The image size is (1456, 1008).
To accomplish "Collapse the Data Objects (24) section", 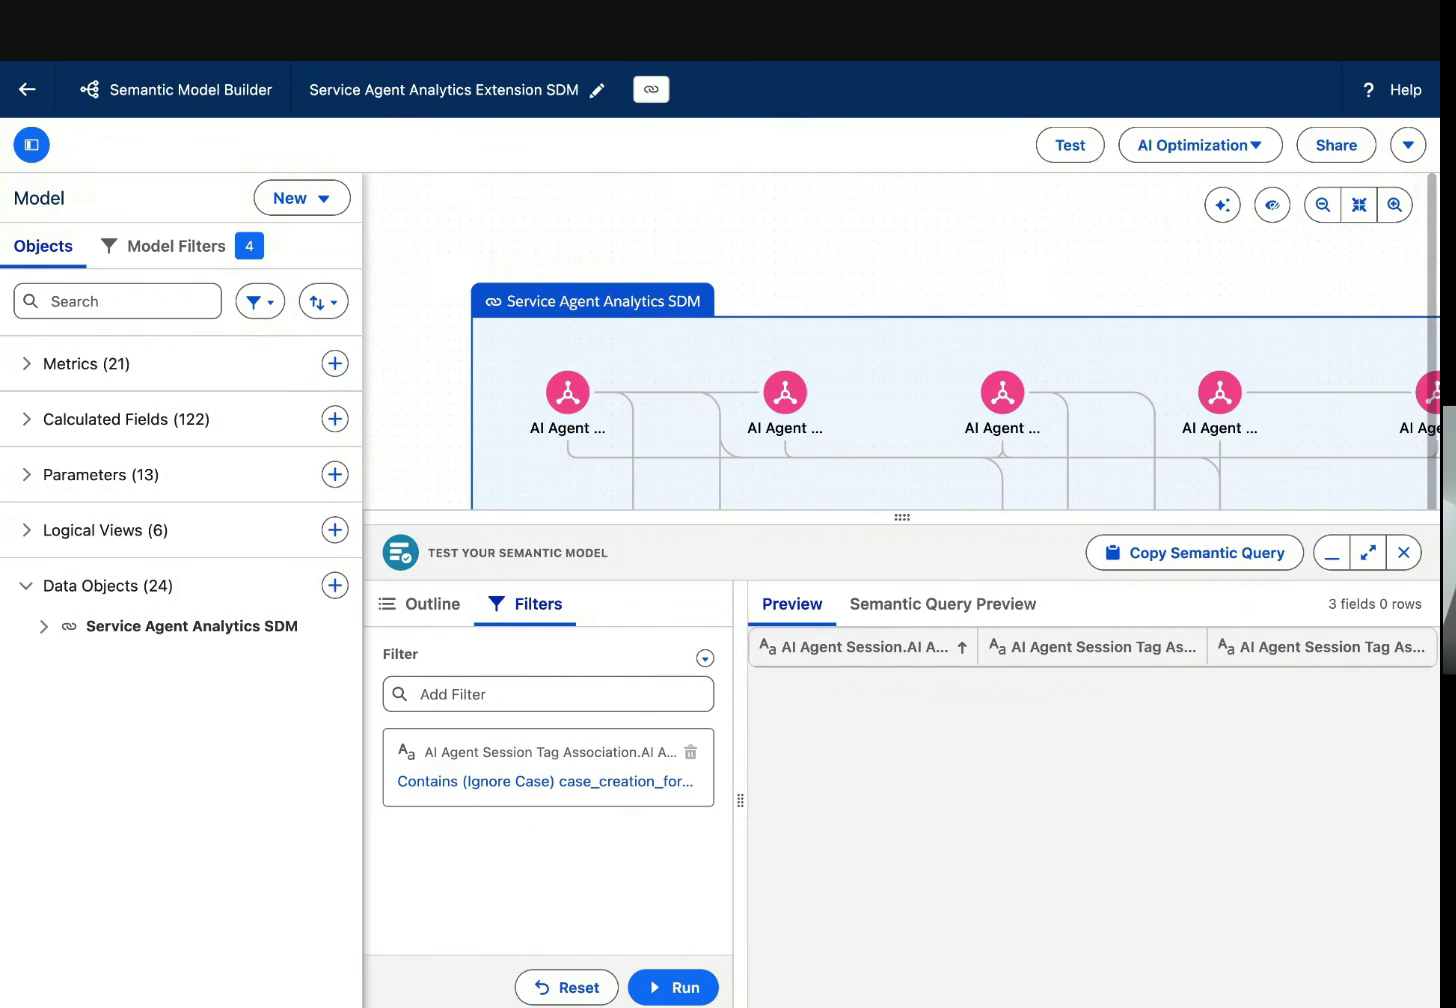I will pyautogui.click(x=26, y=586).
